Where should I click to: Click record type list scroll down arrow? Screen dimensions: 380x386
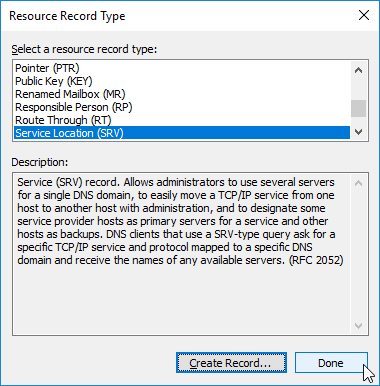pyautogui.click(x=359, y=132)
